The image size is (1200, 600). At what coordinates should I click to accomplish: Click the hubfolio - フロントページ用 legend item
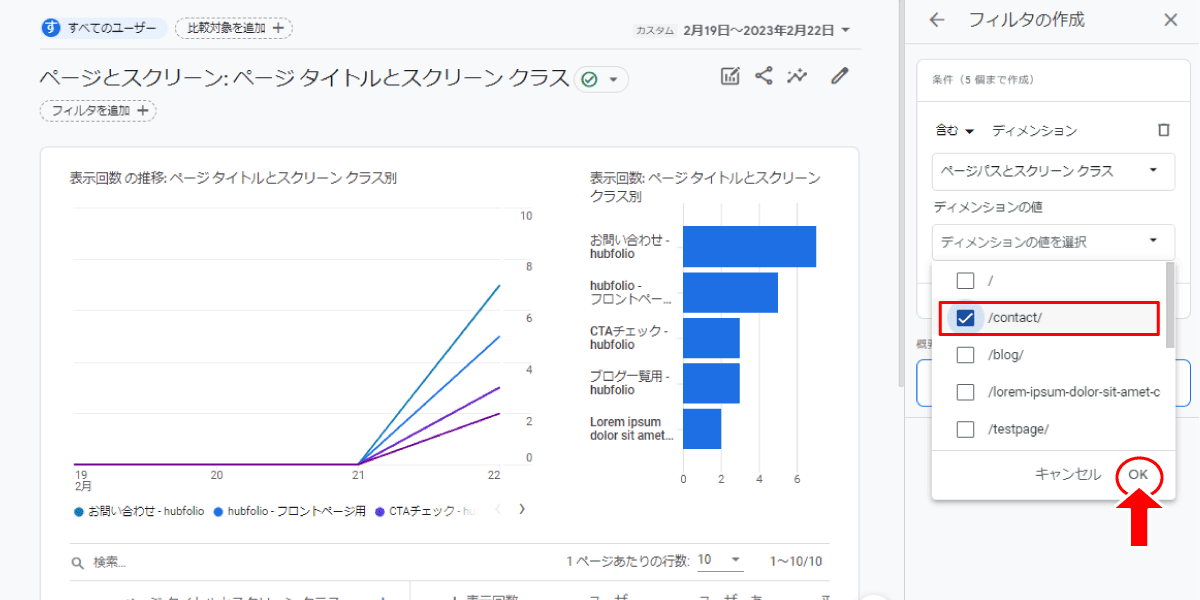coord(290,511)
